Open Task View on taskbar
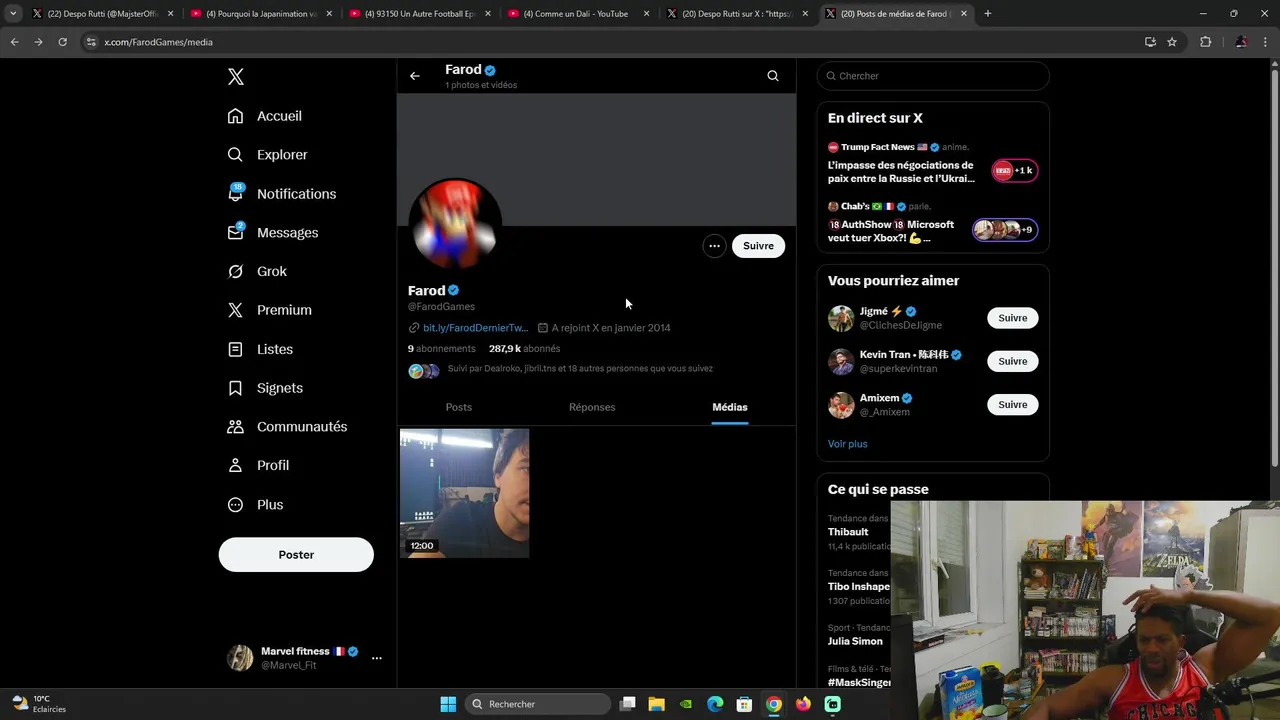Image resolution: width=1280 pixels, height=720 pixels. (x=627, y=704)
